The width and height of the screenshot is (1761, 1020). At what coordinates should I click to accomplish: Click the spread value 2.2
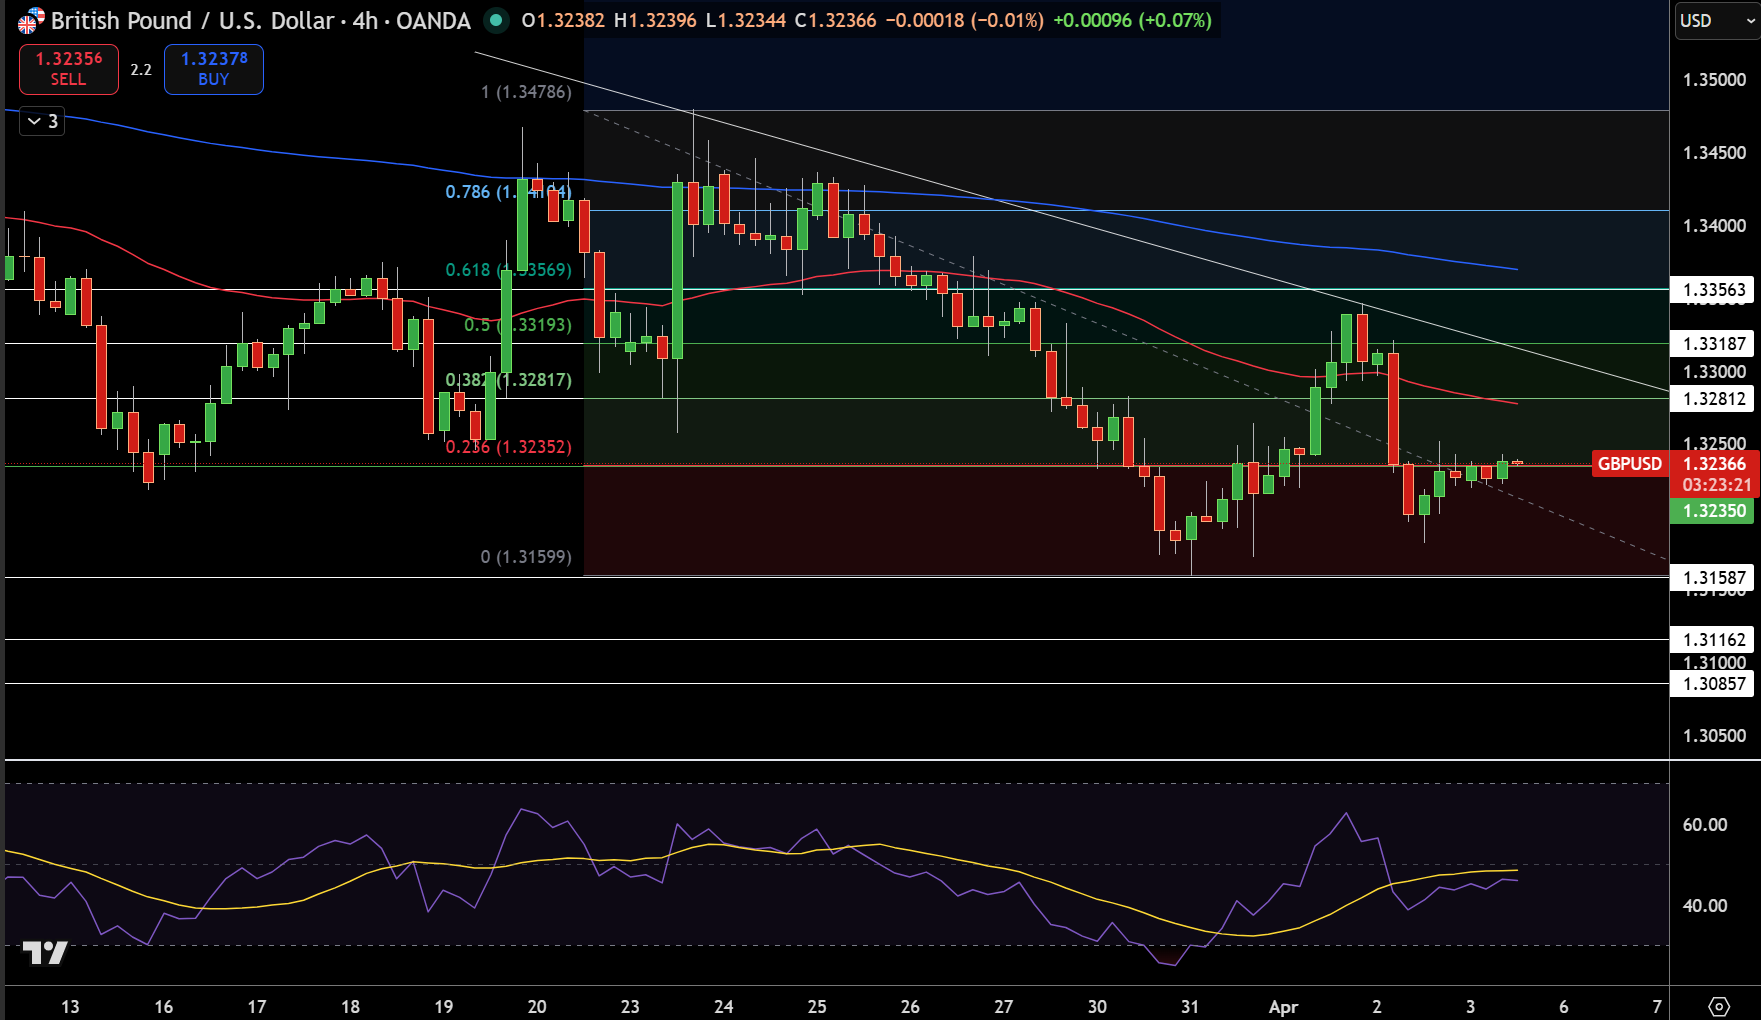coord(141,70)
